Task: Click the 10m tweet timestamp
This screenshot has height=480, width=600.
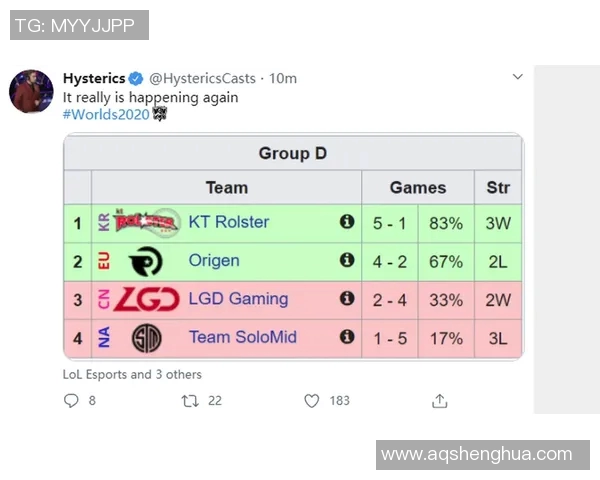Action: tap(284, 78)
